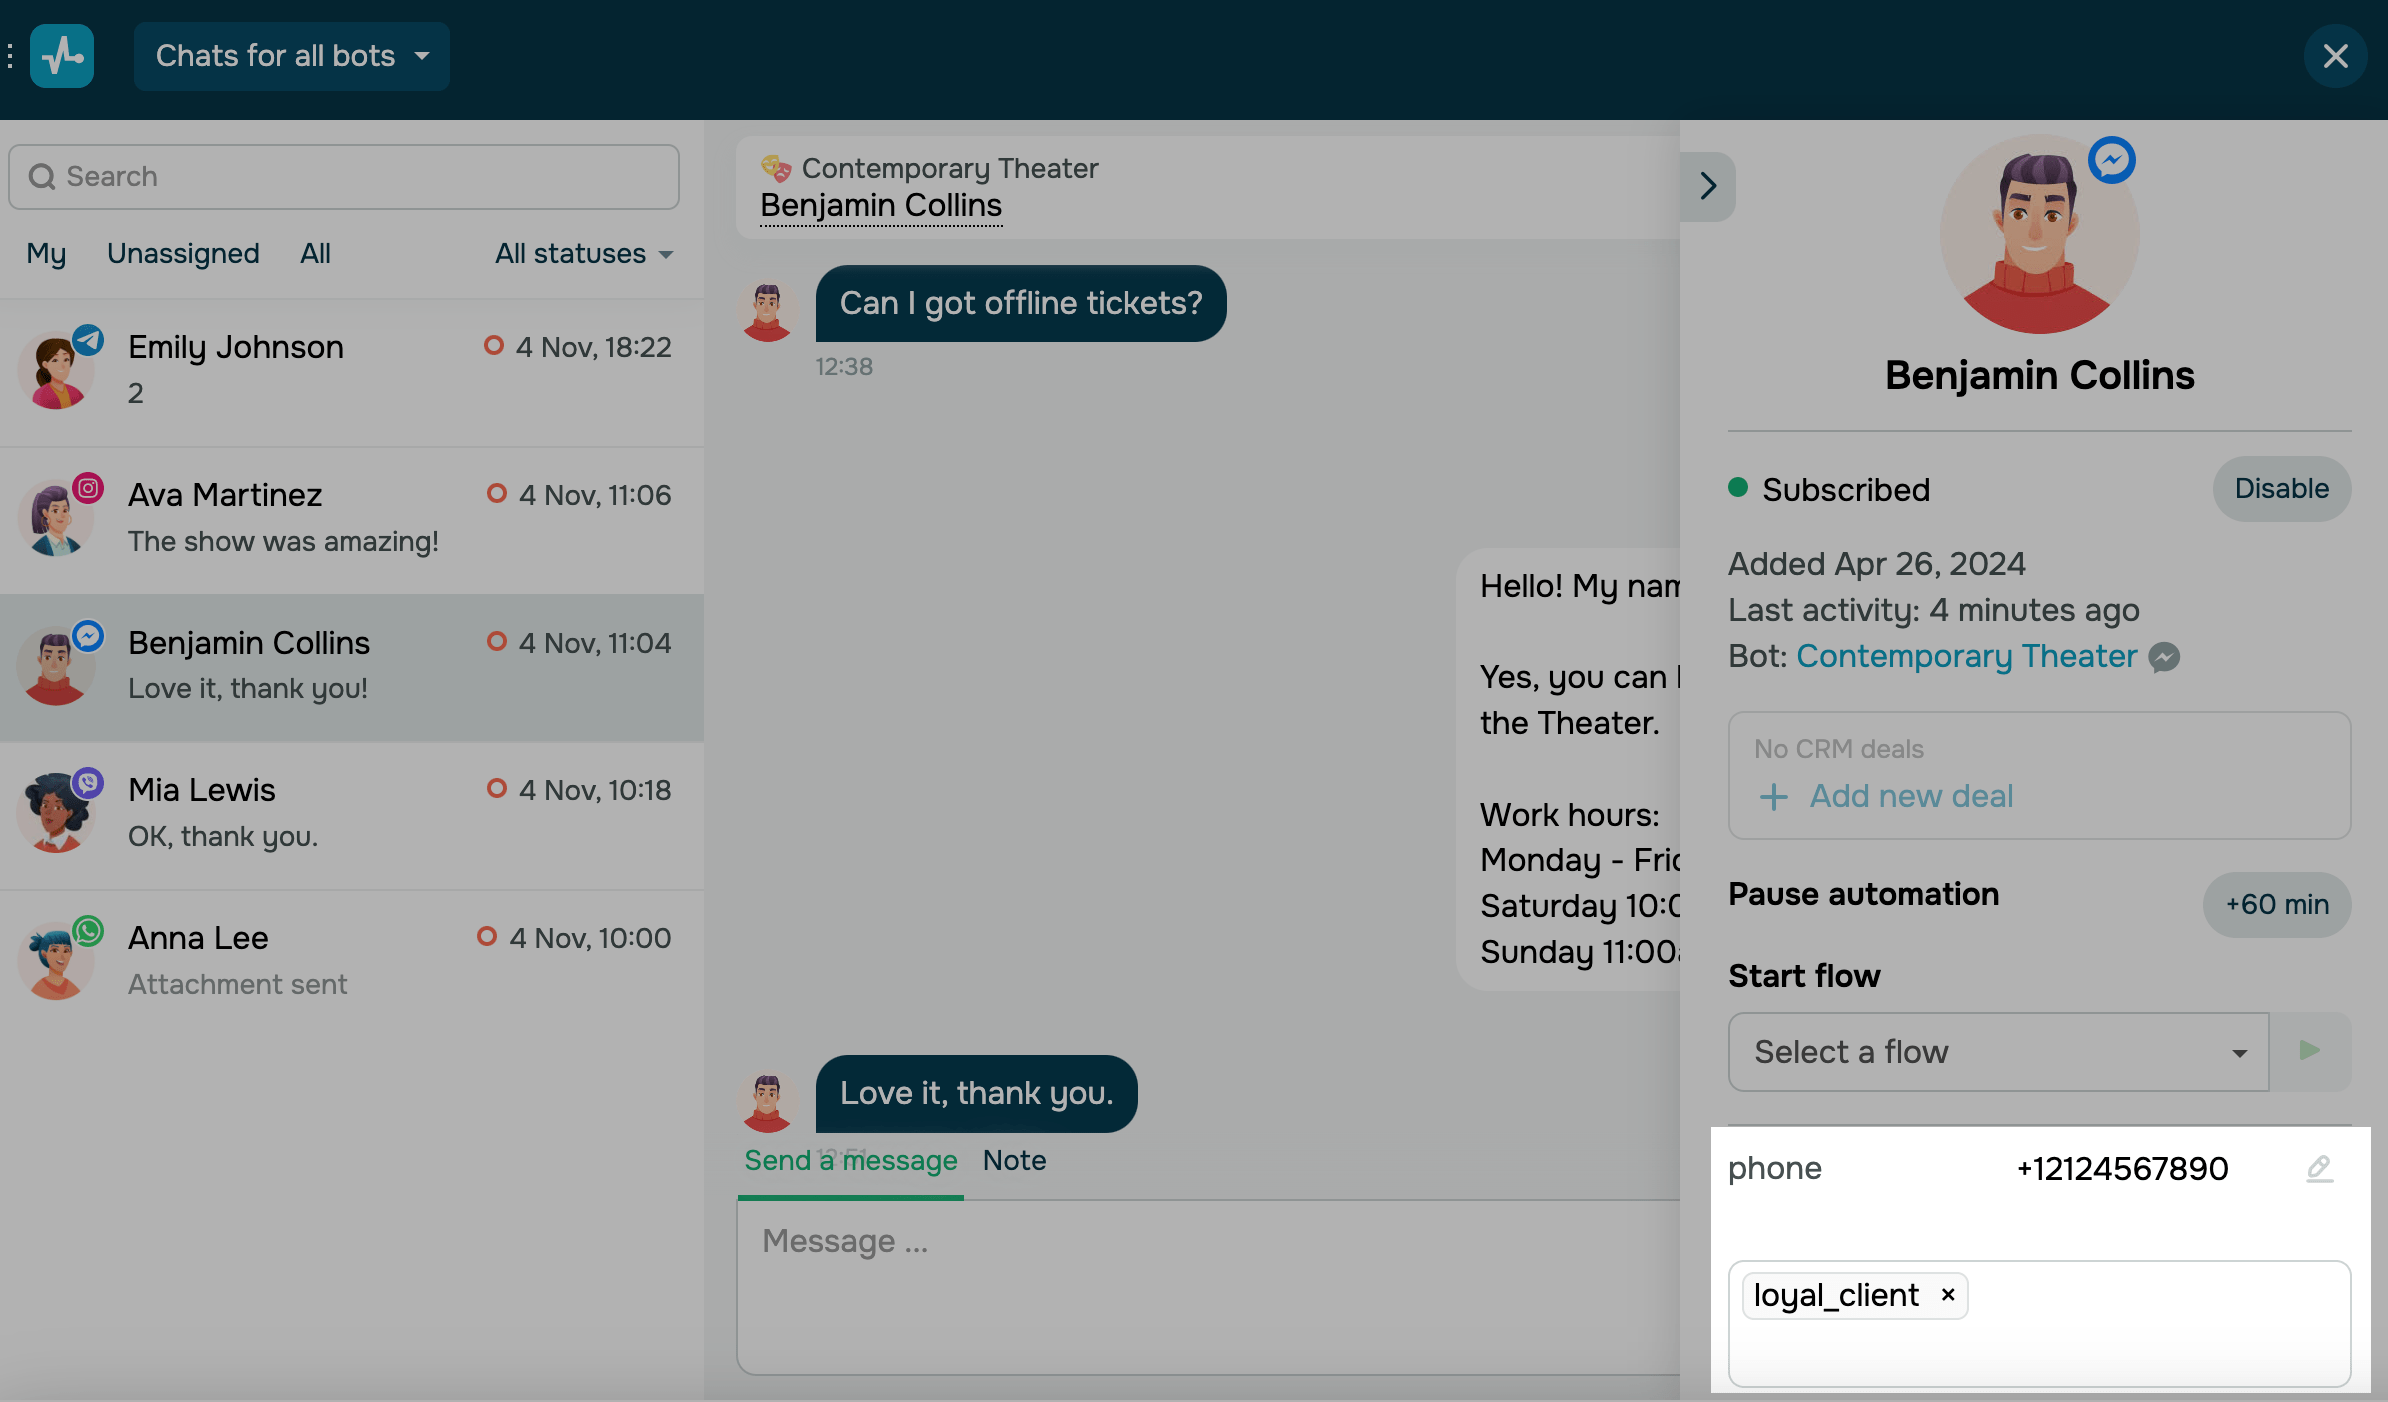Click the three-dot grip at top left
Screen dimensions: 2388x1402
tap(10, 56)
